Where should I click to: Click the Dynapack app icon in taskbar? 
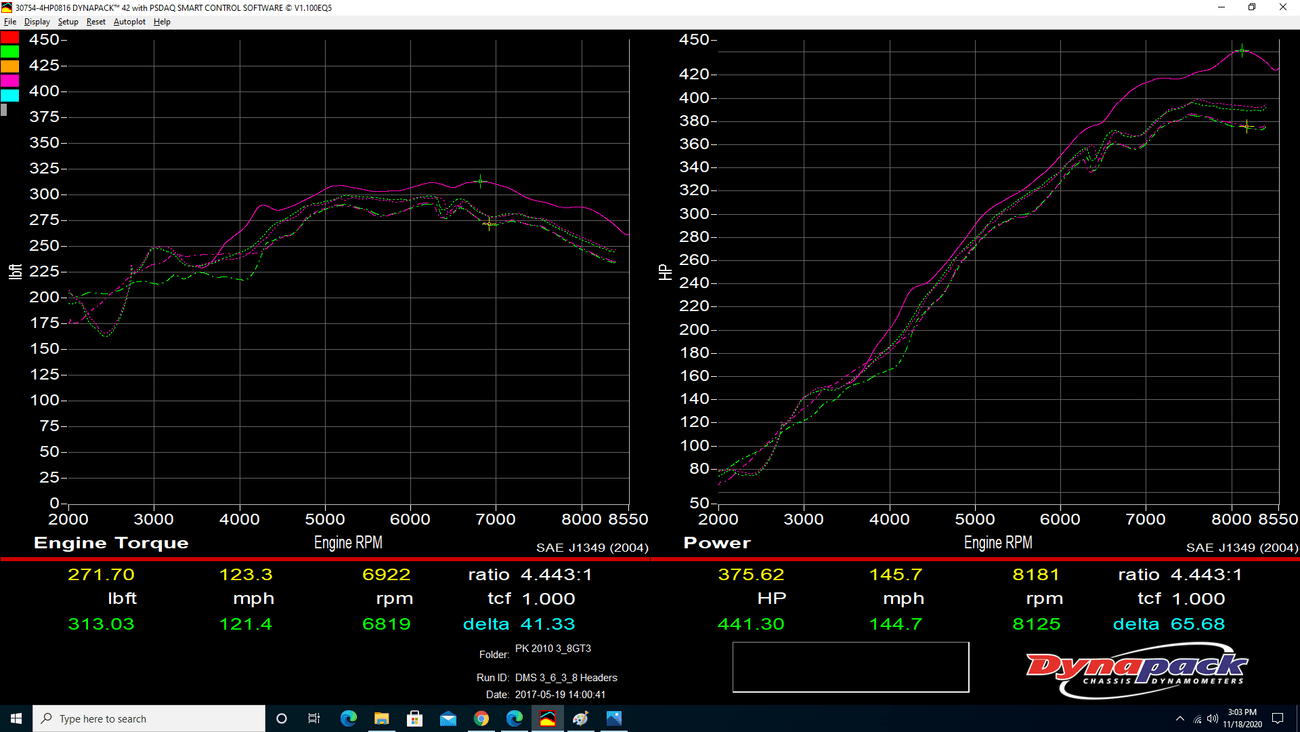(548, 718)
